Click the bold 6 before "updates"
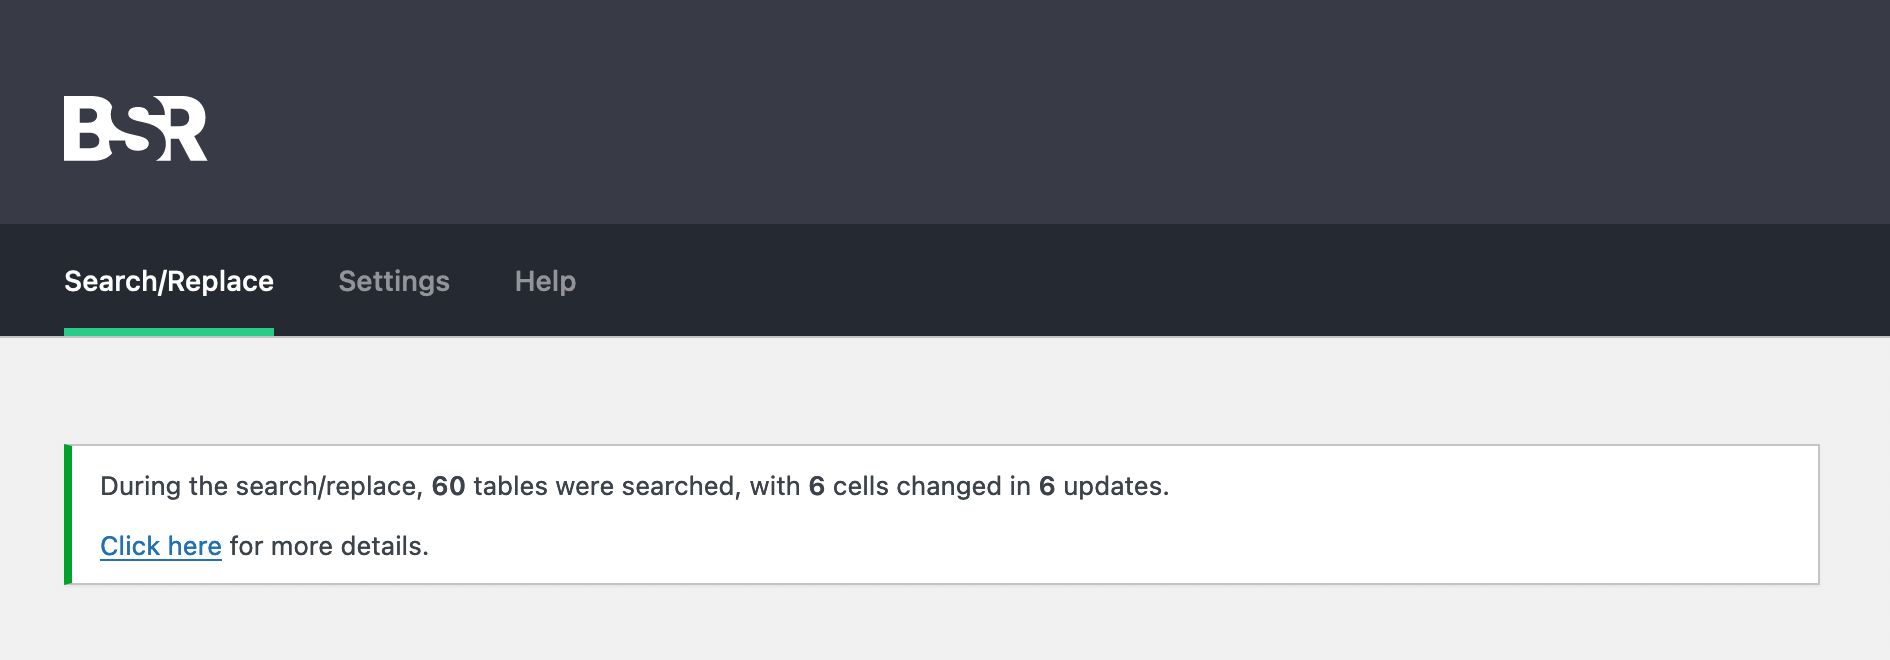This screenshot has height=660, width=1890. (x=1047, y=486)
